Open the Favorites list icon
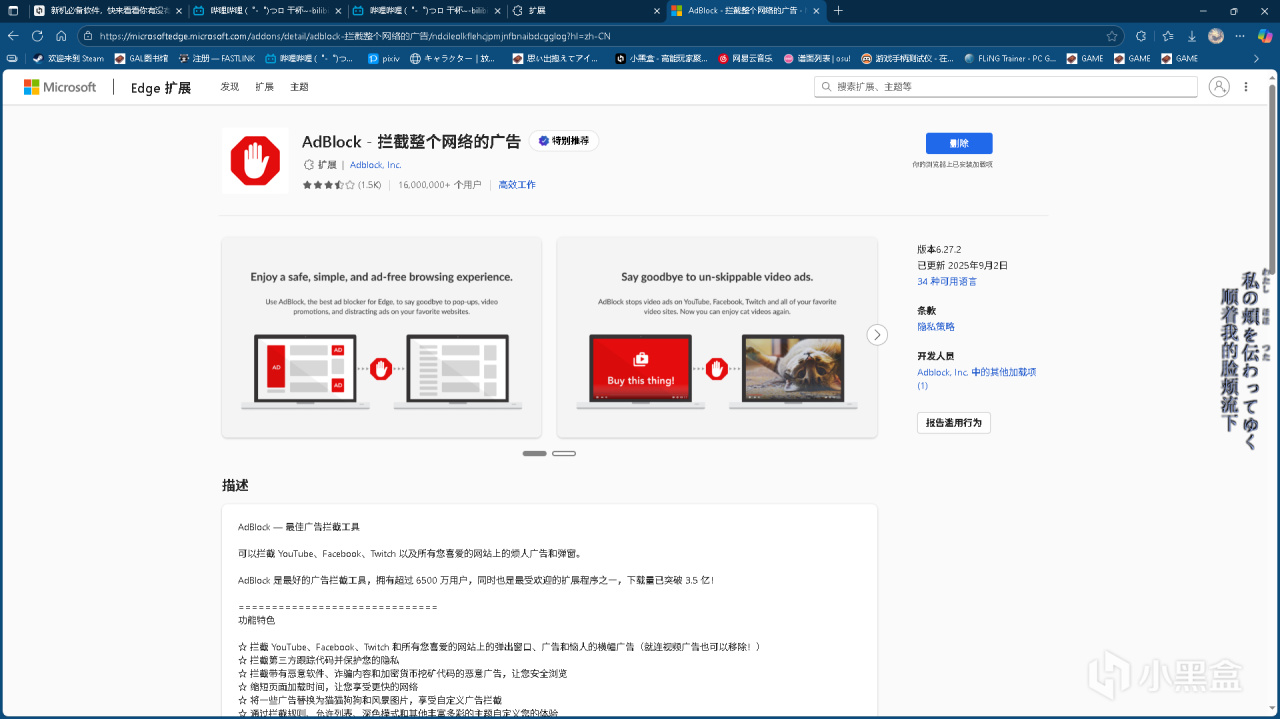Screen dimensions: 1280x719 [1168, 36]
